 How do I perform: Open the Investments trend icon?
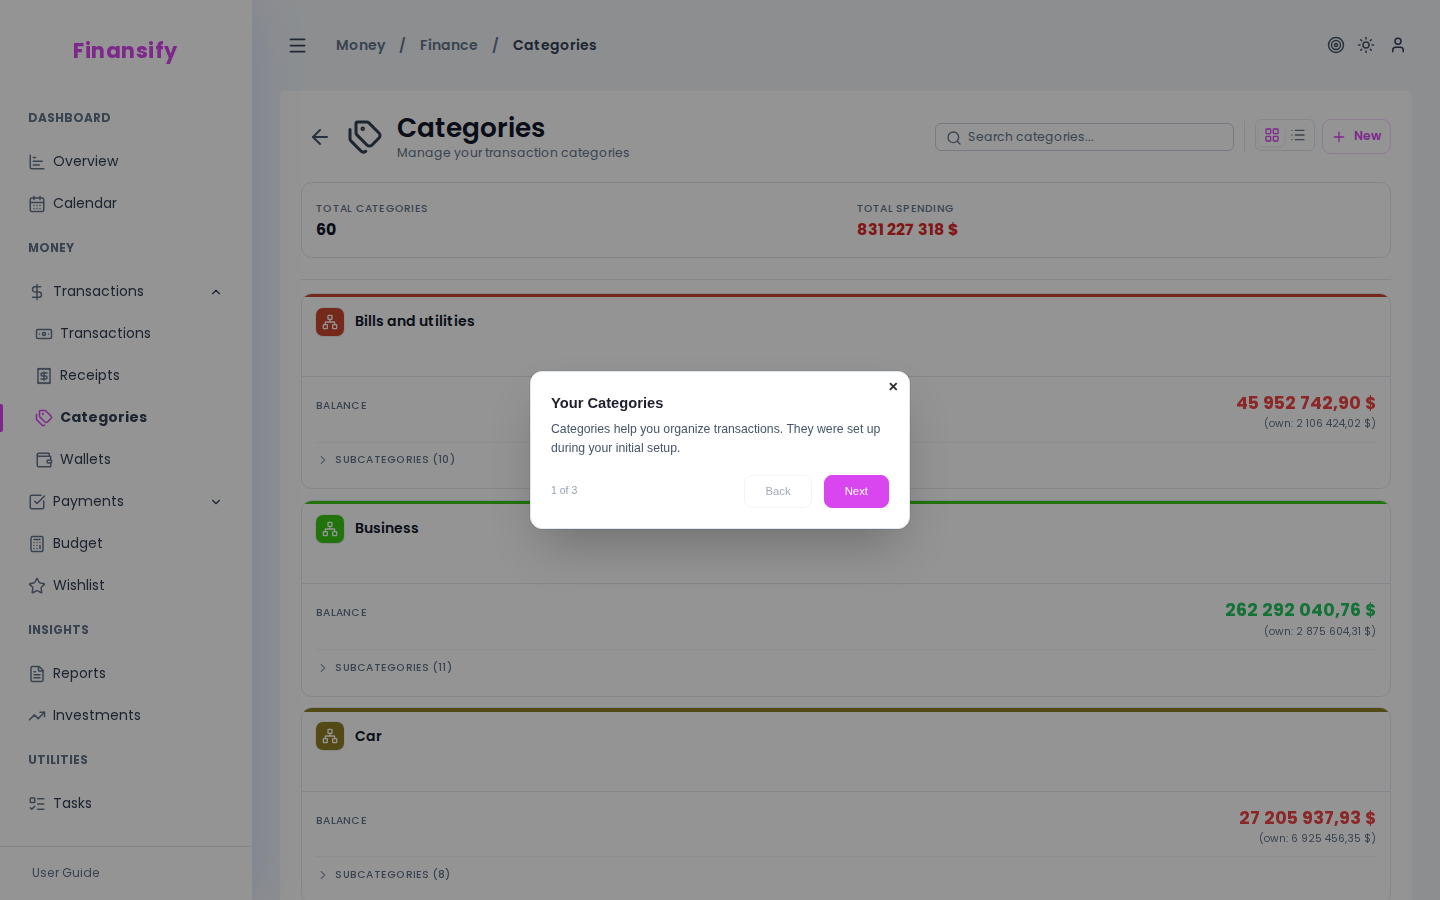coord(37,715)
